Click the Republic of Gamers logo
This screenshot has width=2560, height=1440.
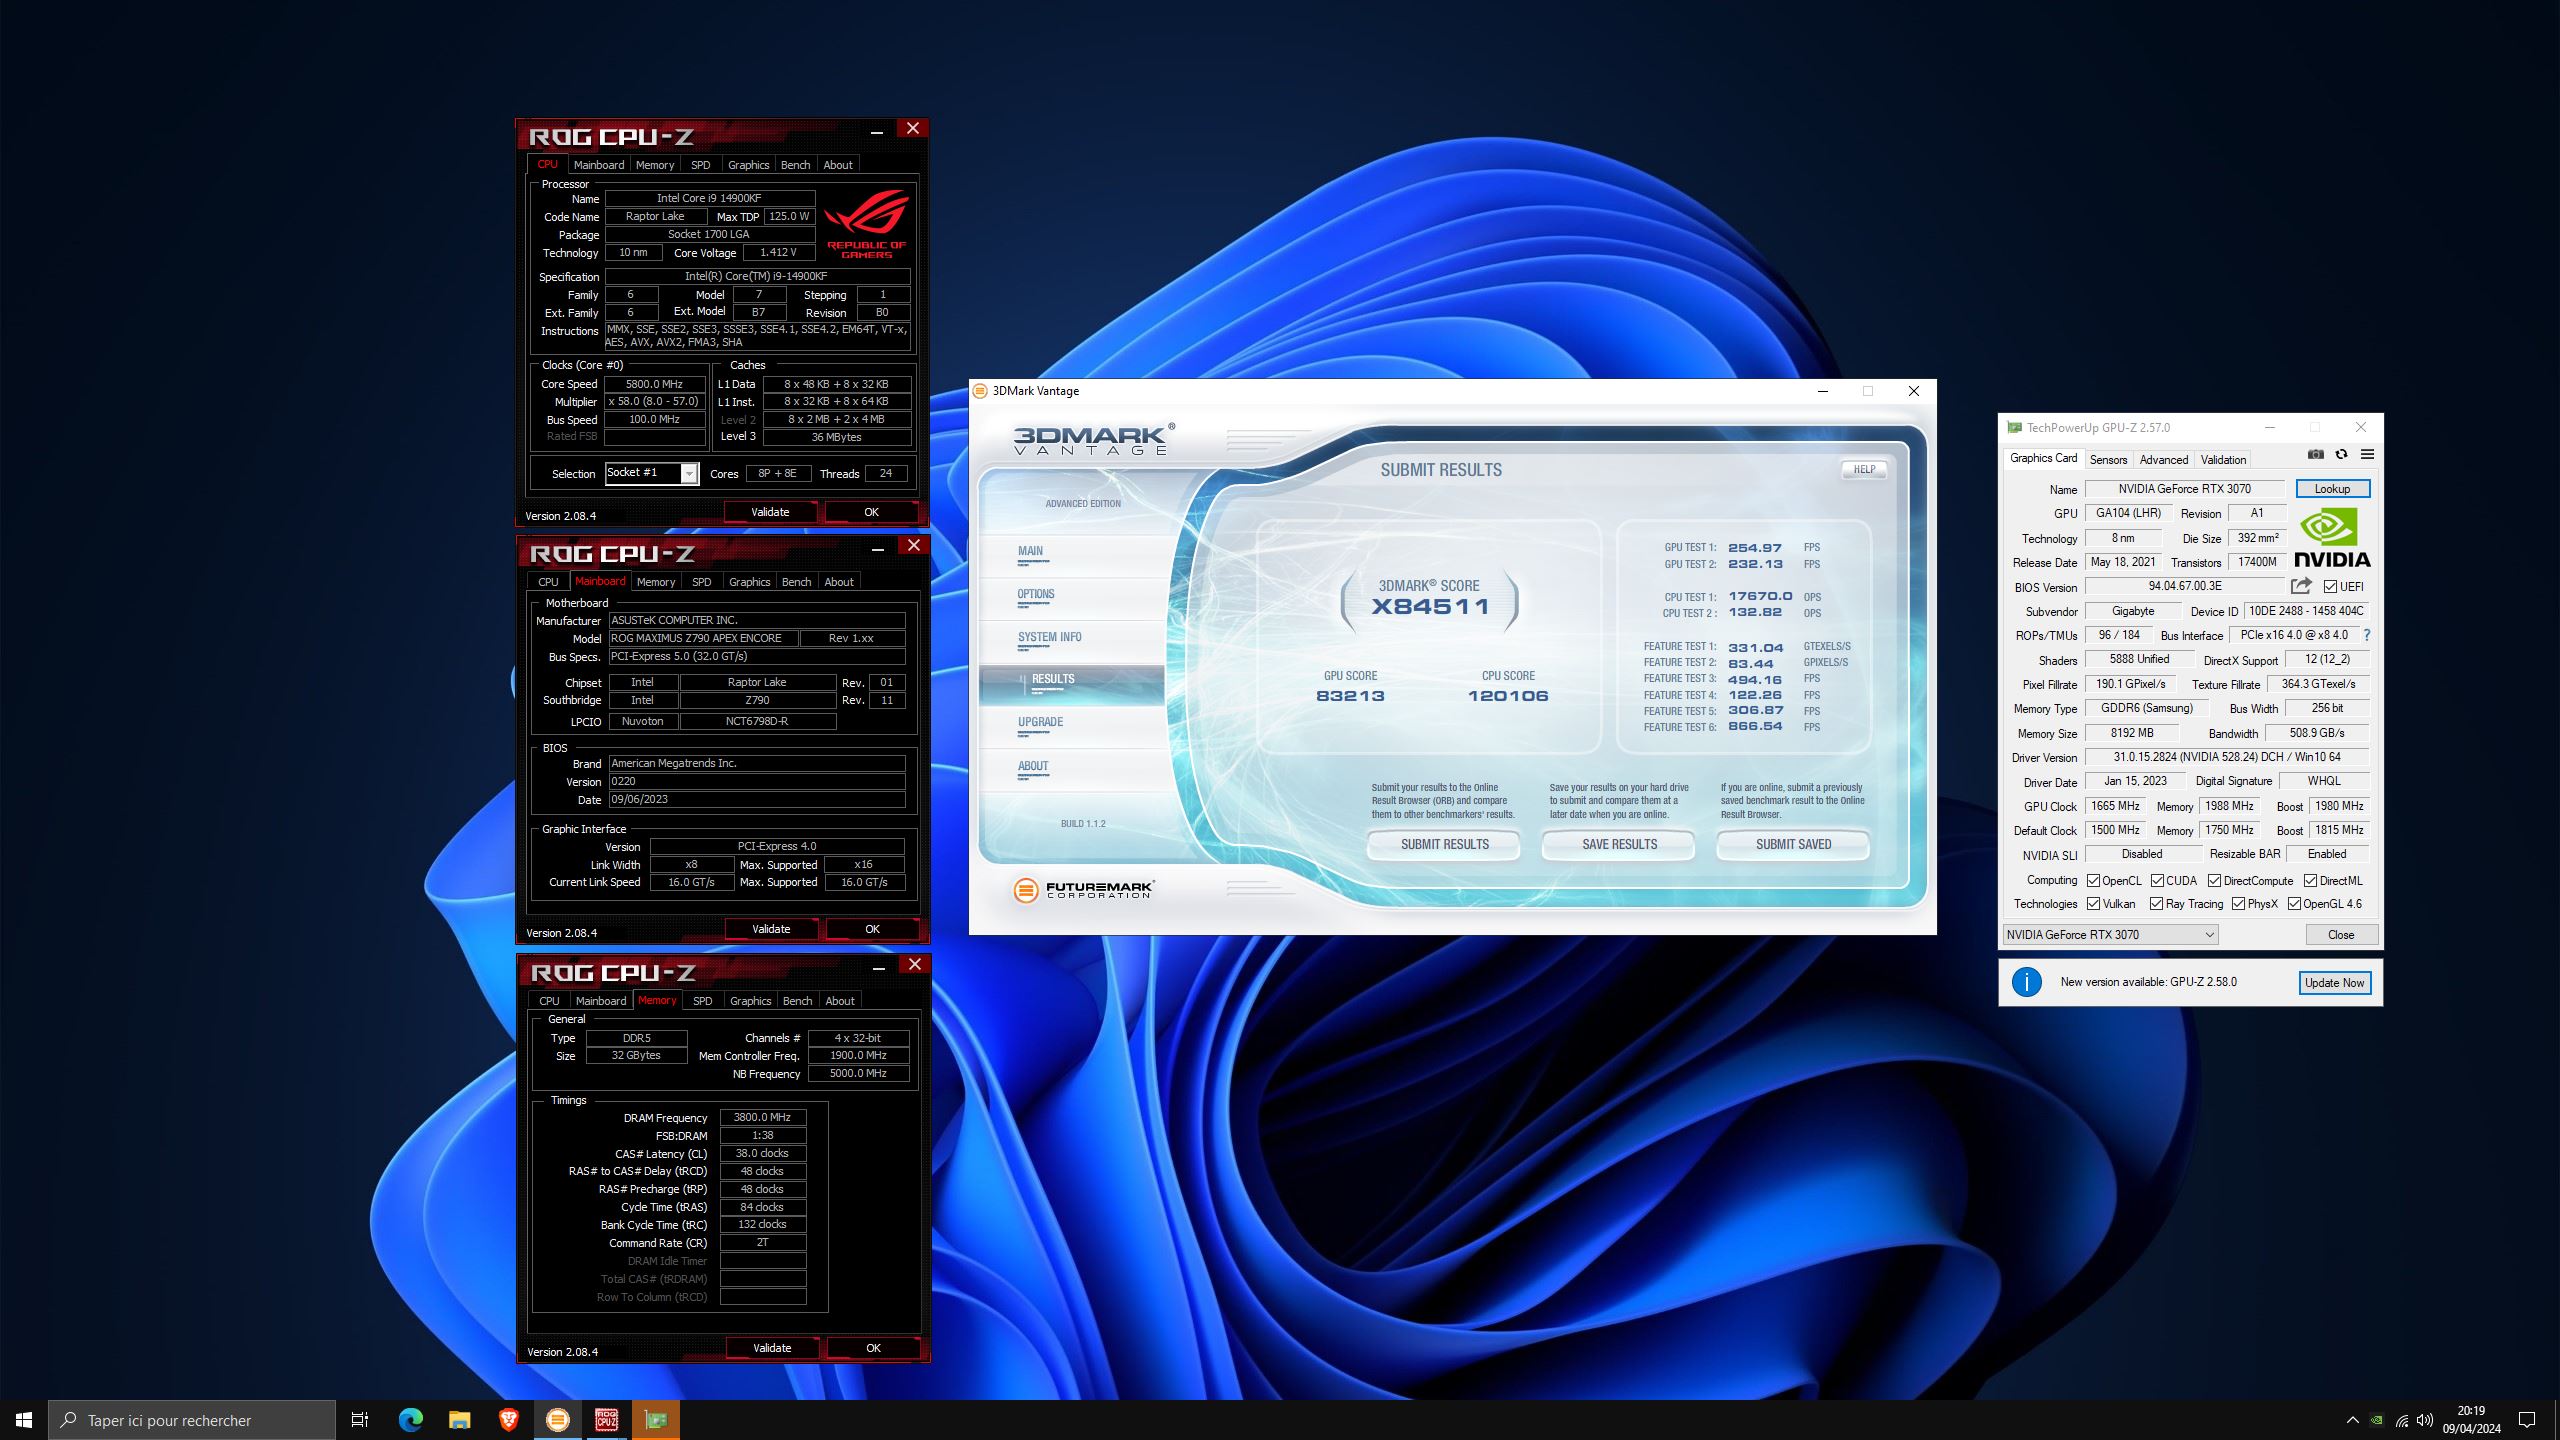[866, 224]
